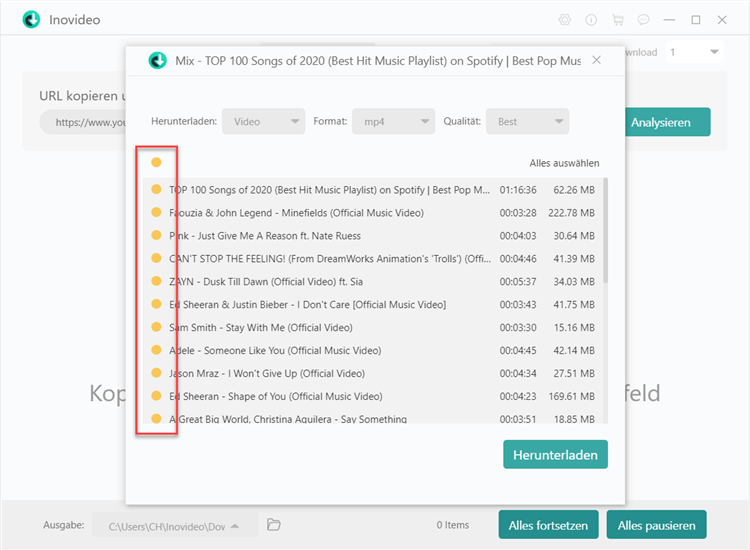The height and width of the screenshot is (550, 750).
Task: Select Jason Mraz I Won't Give Up title
Action: [x=267, y=374]
